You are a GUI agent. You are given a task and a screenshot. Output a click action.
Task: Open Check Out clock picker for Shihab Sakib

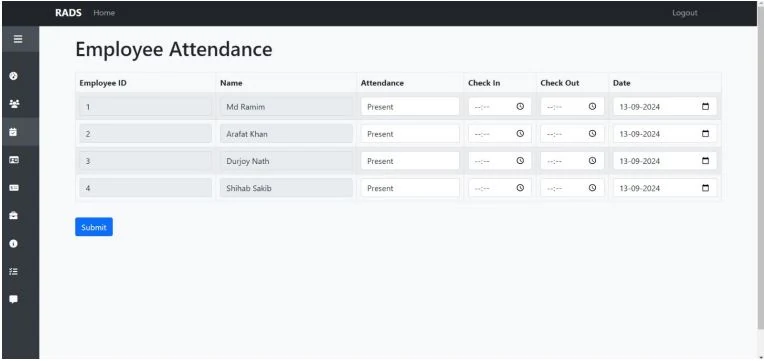[x=592, y=188]
